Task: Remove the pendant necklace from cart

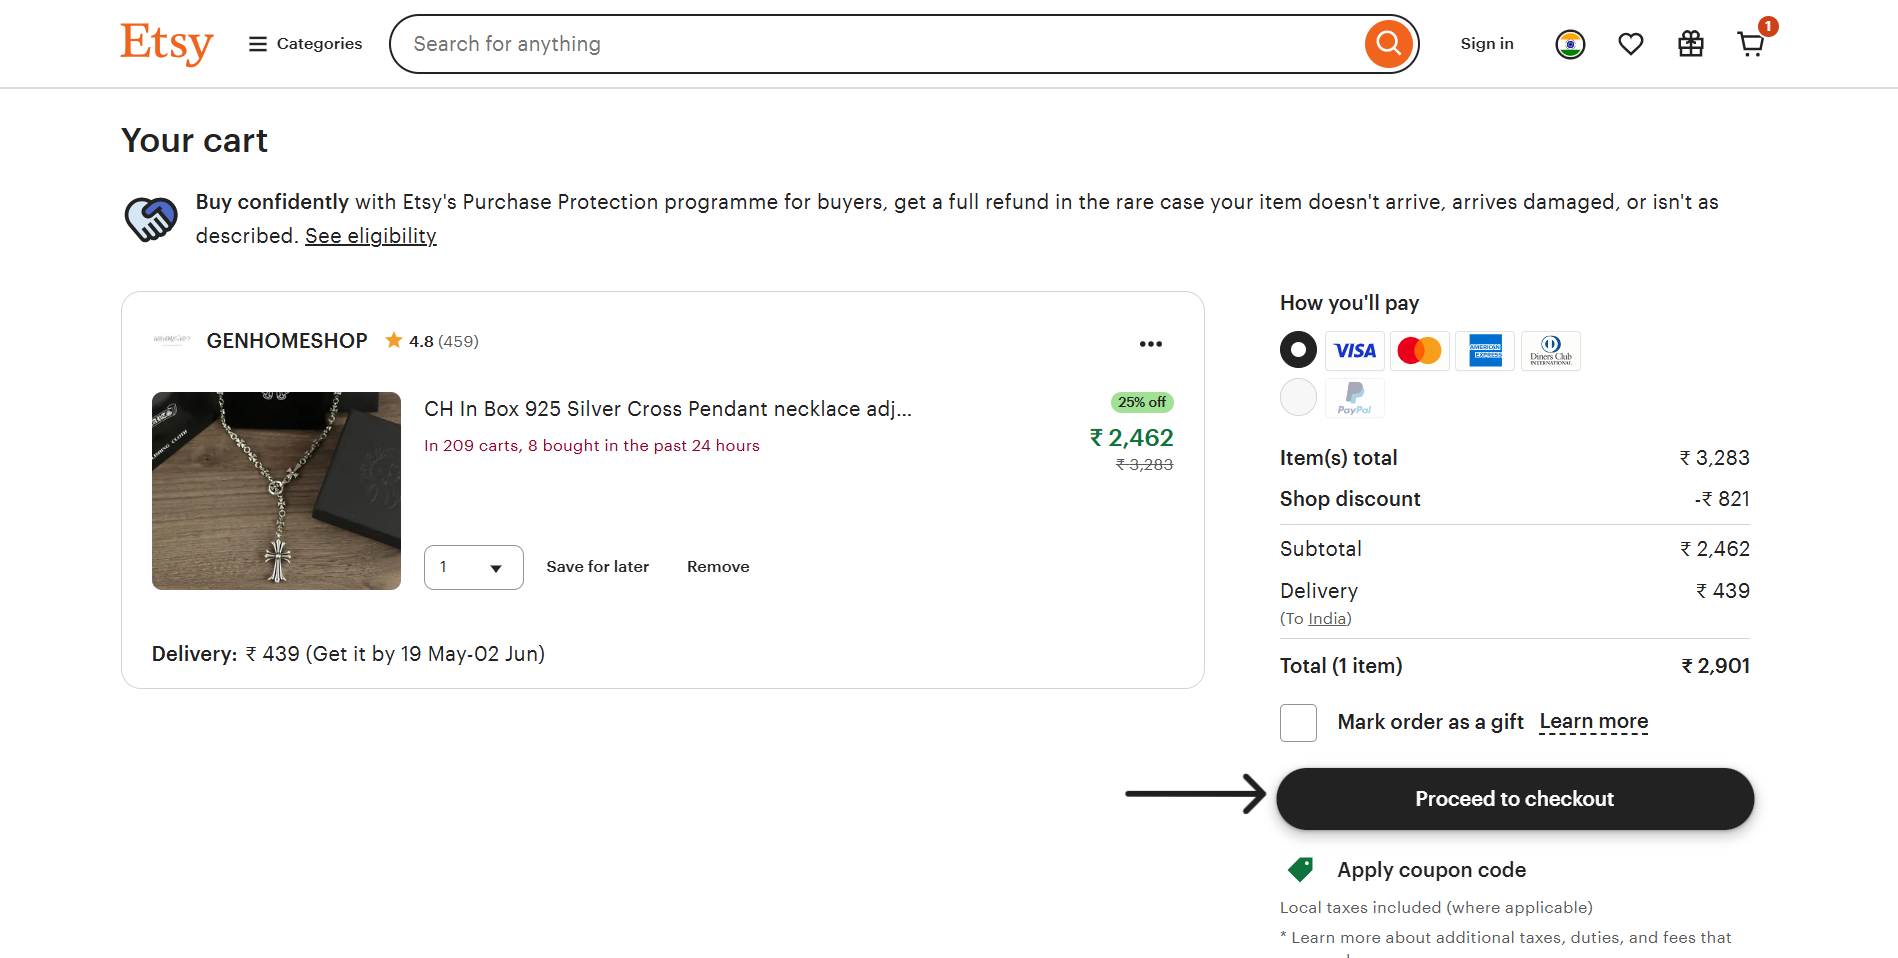Action: coord(717,567)
